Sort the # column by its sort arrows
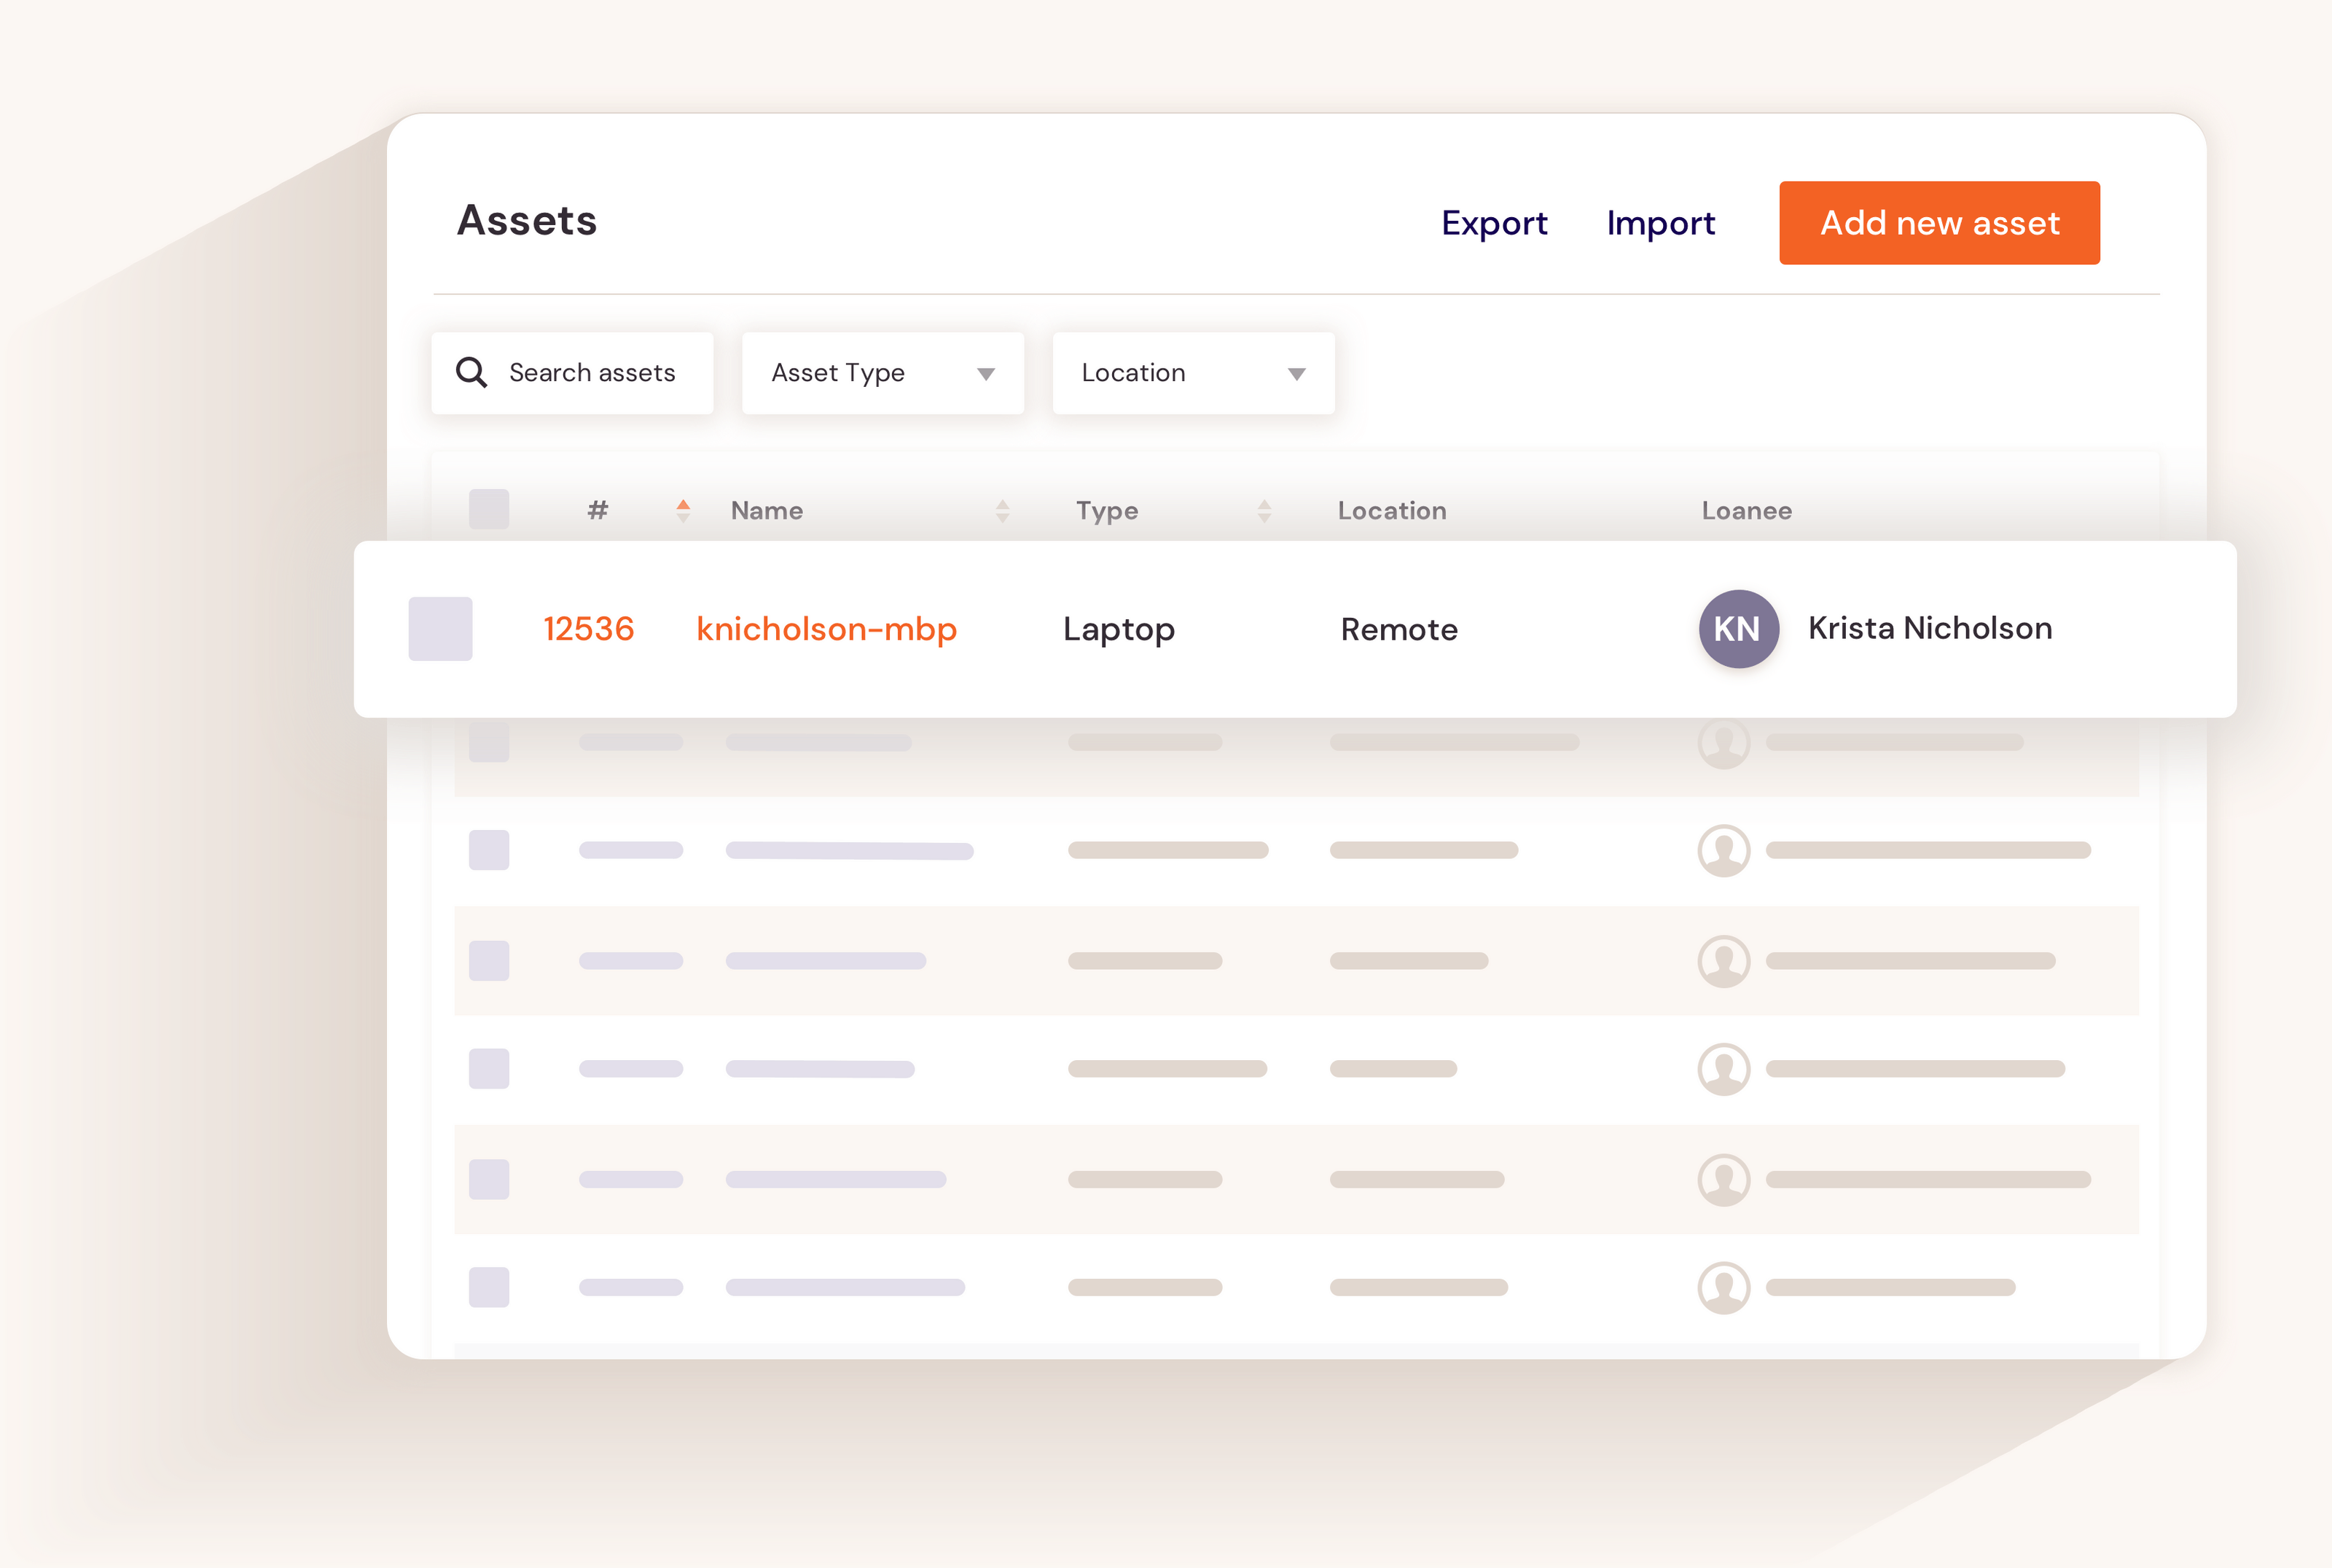2332x1568 pixels. (684, 510)
